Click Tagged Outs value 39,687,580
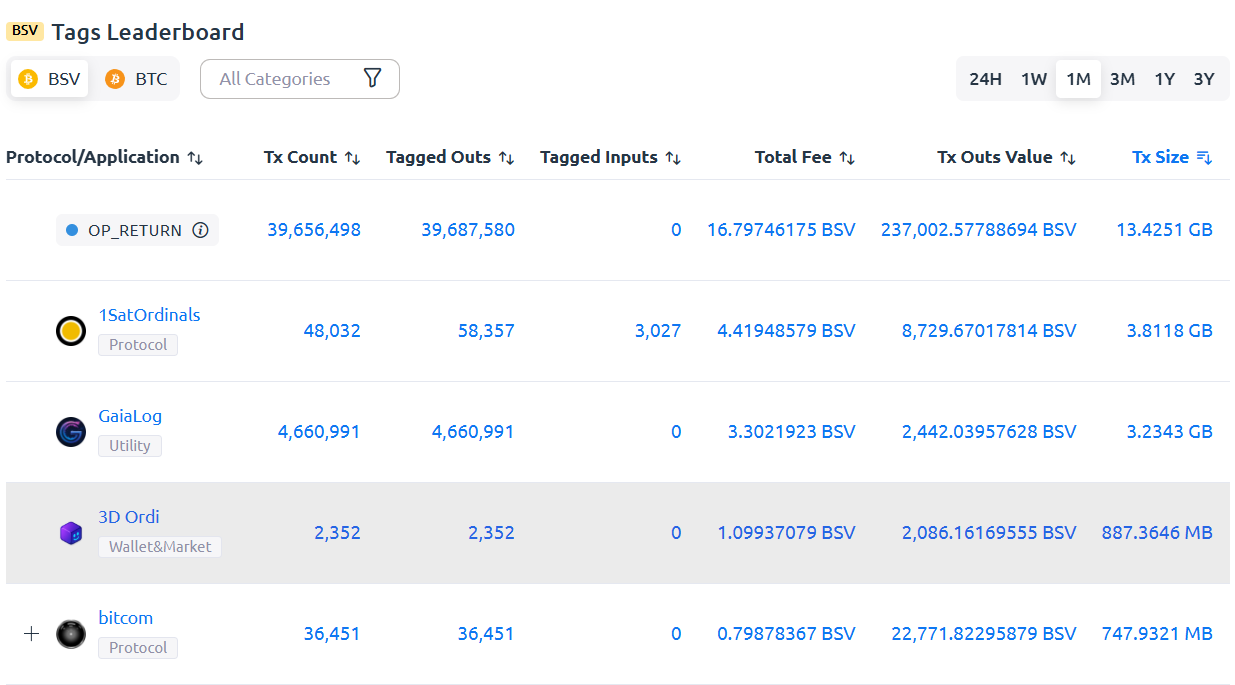Screen dimensions: 1235x685 (x=468, y=230)
